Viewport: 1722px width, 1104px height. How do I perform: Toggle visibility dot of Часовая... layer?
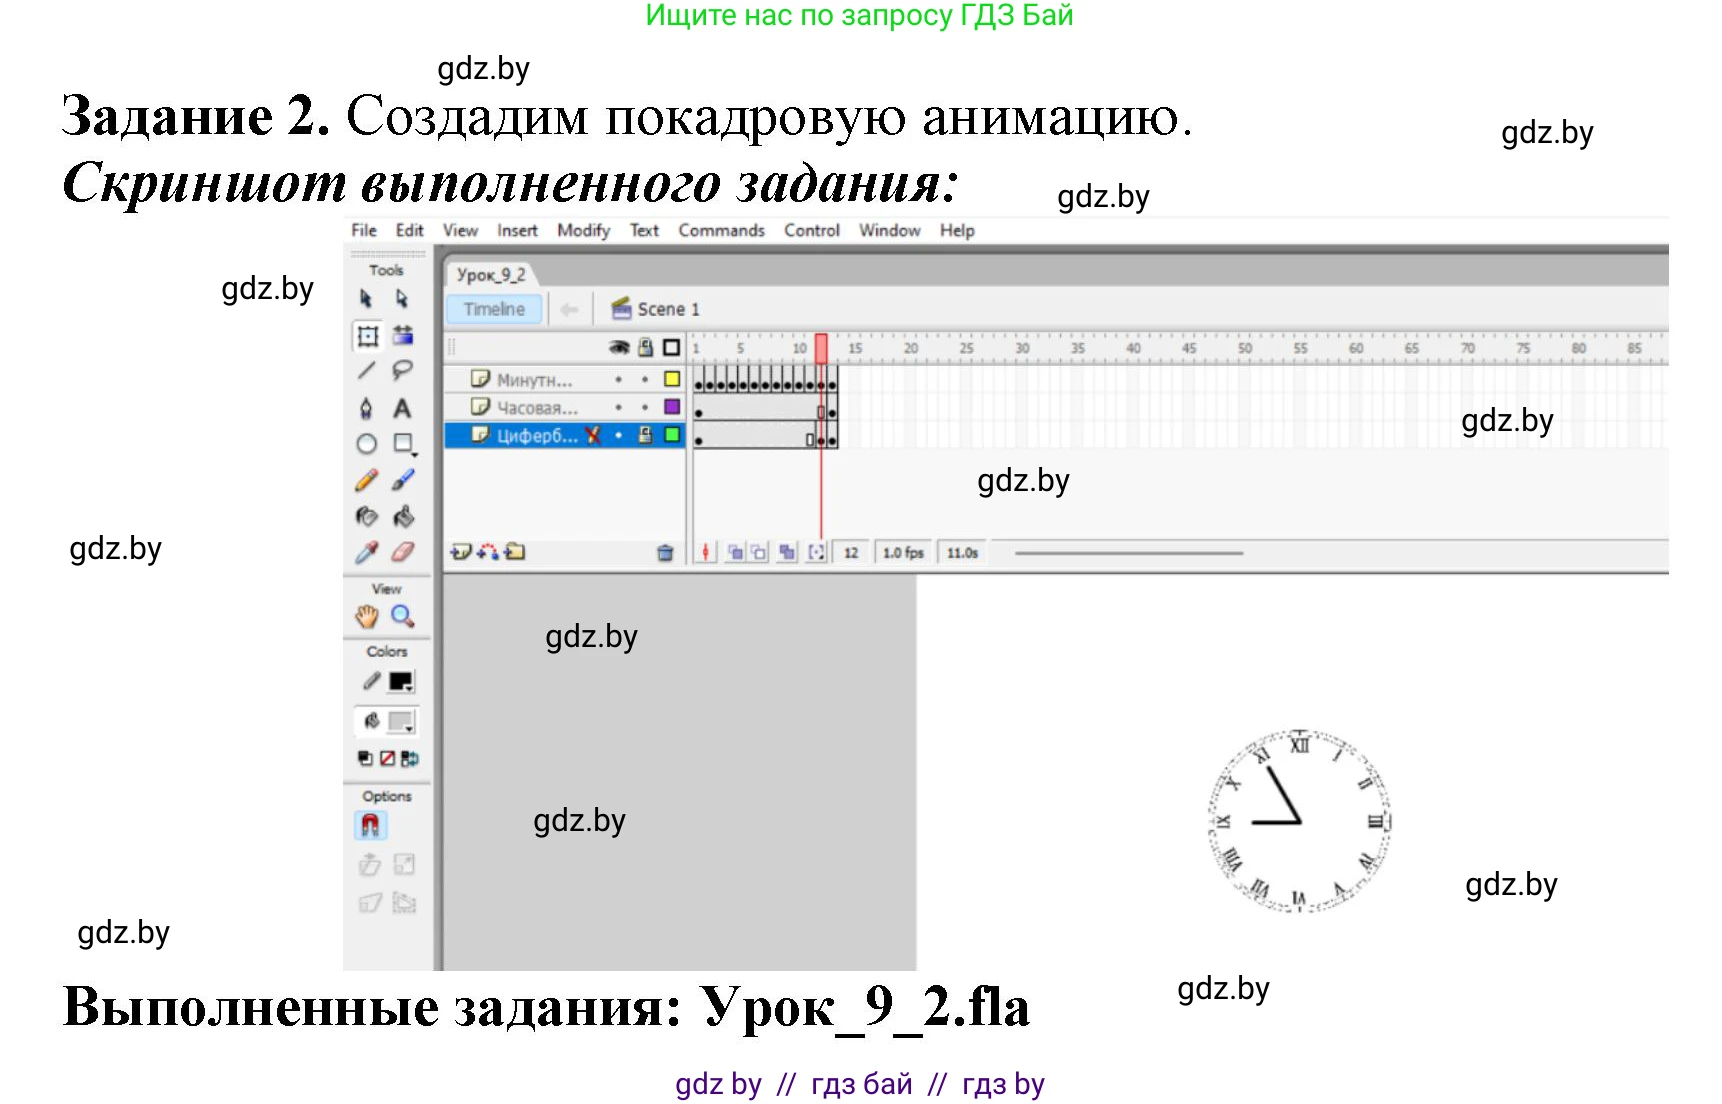point(618,407)
